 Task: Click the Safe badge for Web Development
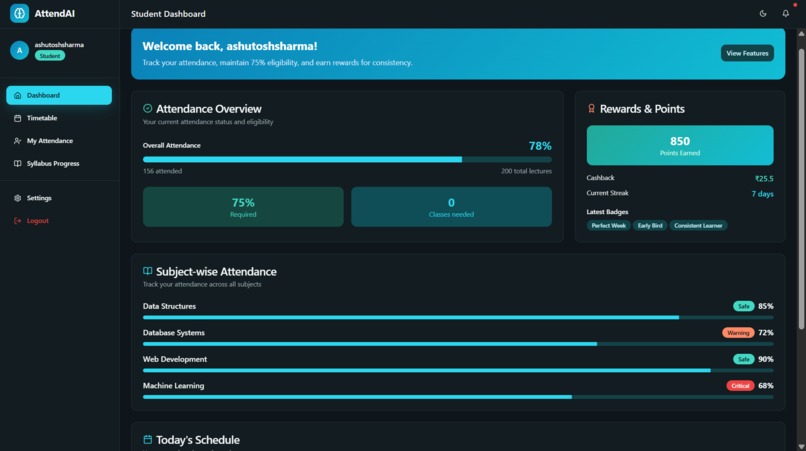pyautogui.click(x=743, y=359)
